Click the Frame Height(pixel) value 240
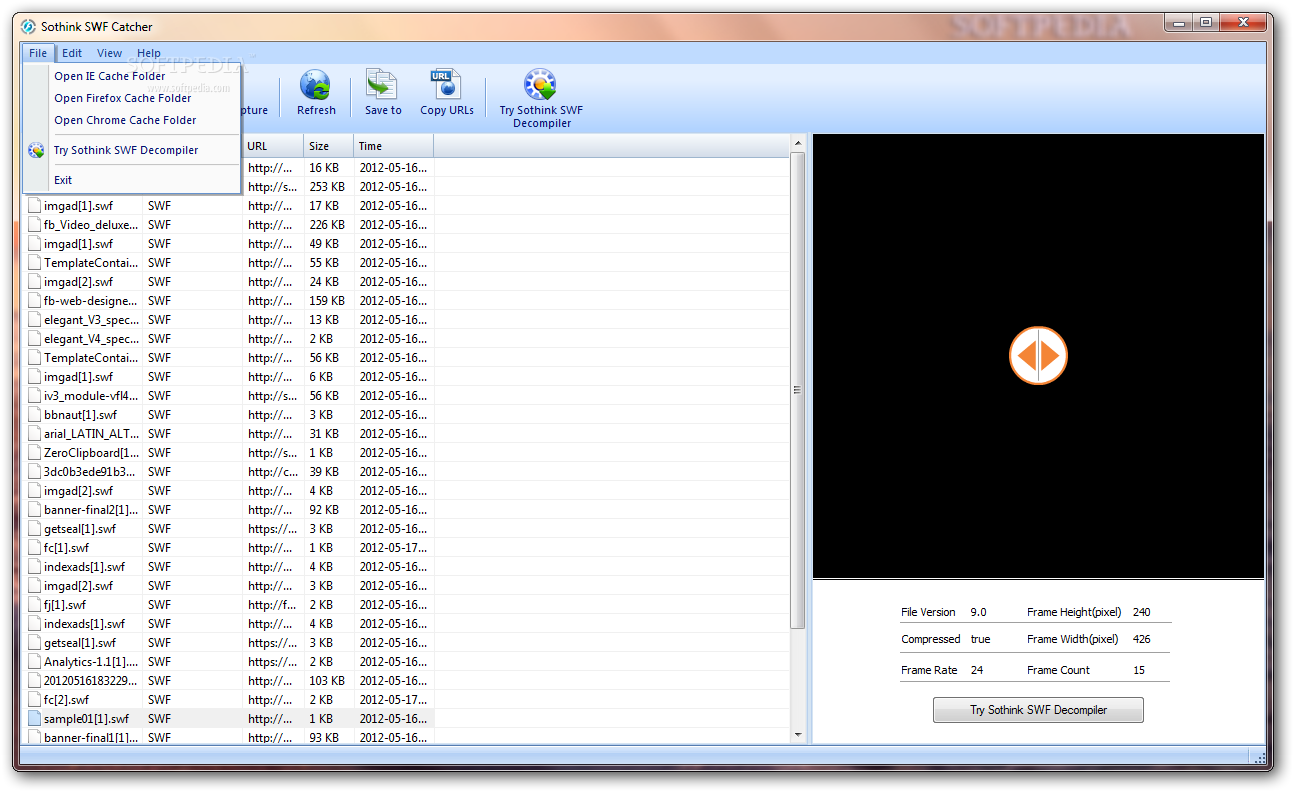 [x=1142, y=612]
